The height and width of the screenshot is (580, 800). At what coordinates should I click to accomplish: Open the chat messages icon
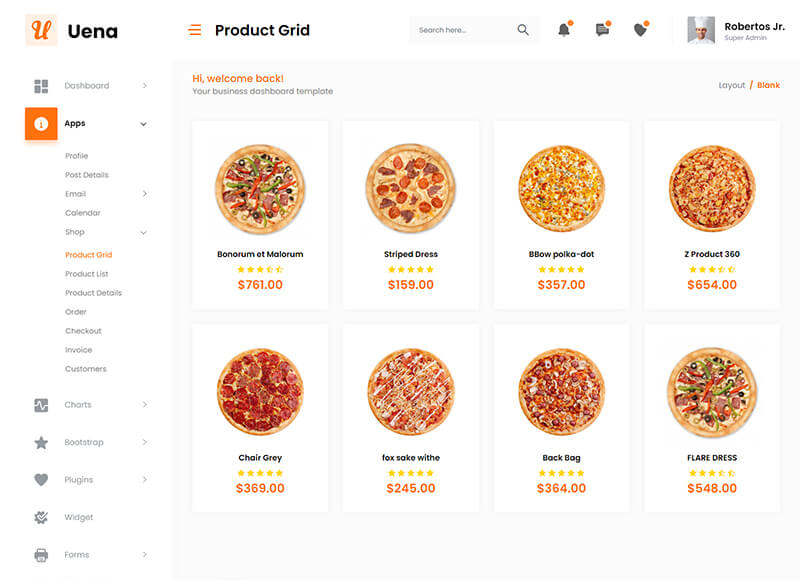[x=602, y=30]
